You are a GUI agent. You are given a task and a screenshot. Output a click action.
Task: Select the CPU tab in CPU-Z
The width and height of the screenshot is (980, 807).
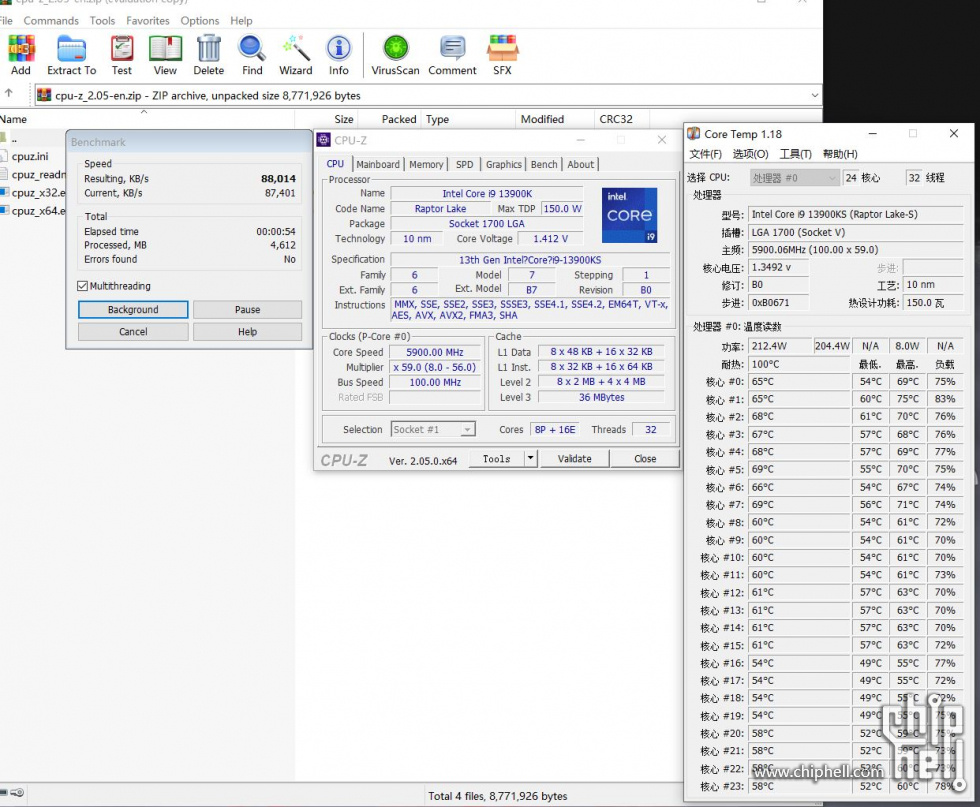point(336,164)
